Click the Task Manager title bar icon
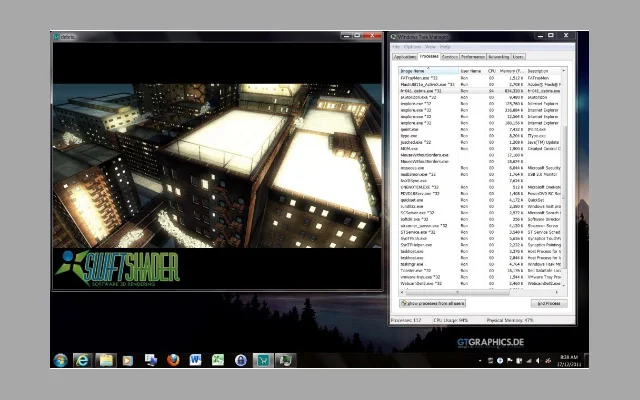 click(x=393, y=37)
